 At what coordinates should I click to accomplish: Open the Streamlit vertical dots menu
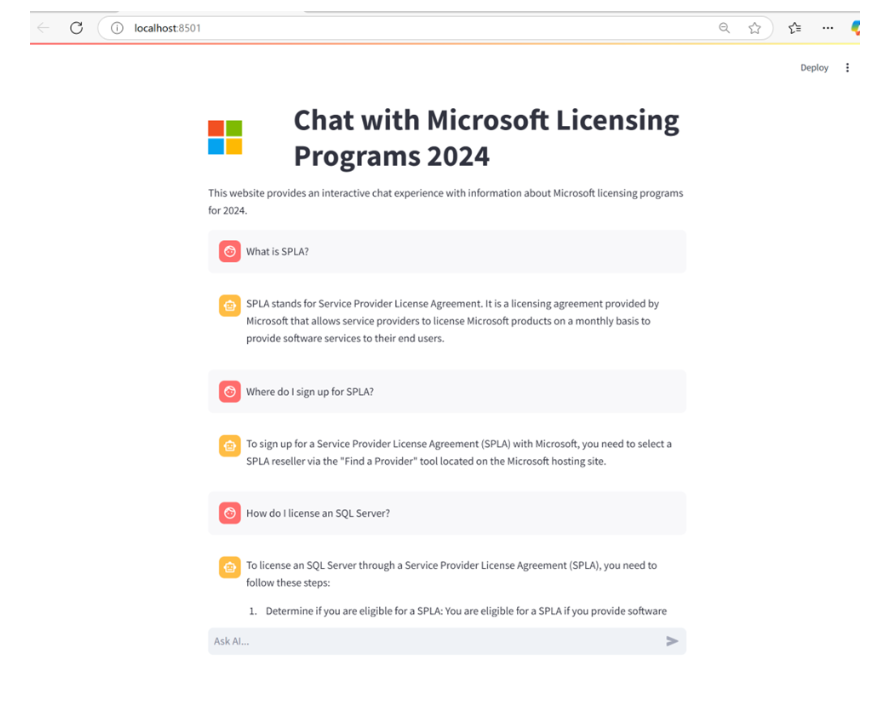click(847, 67)
